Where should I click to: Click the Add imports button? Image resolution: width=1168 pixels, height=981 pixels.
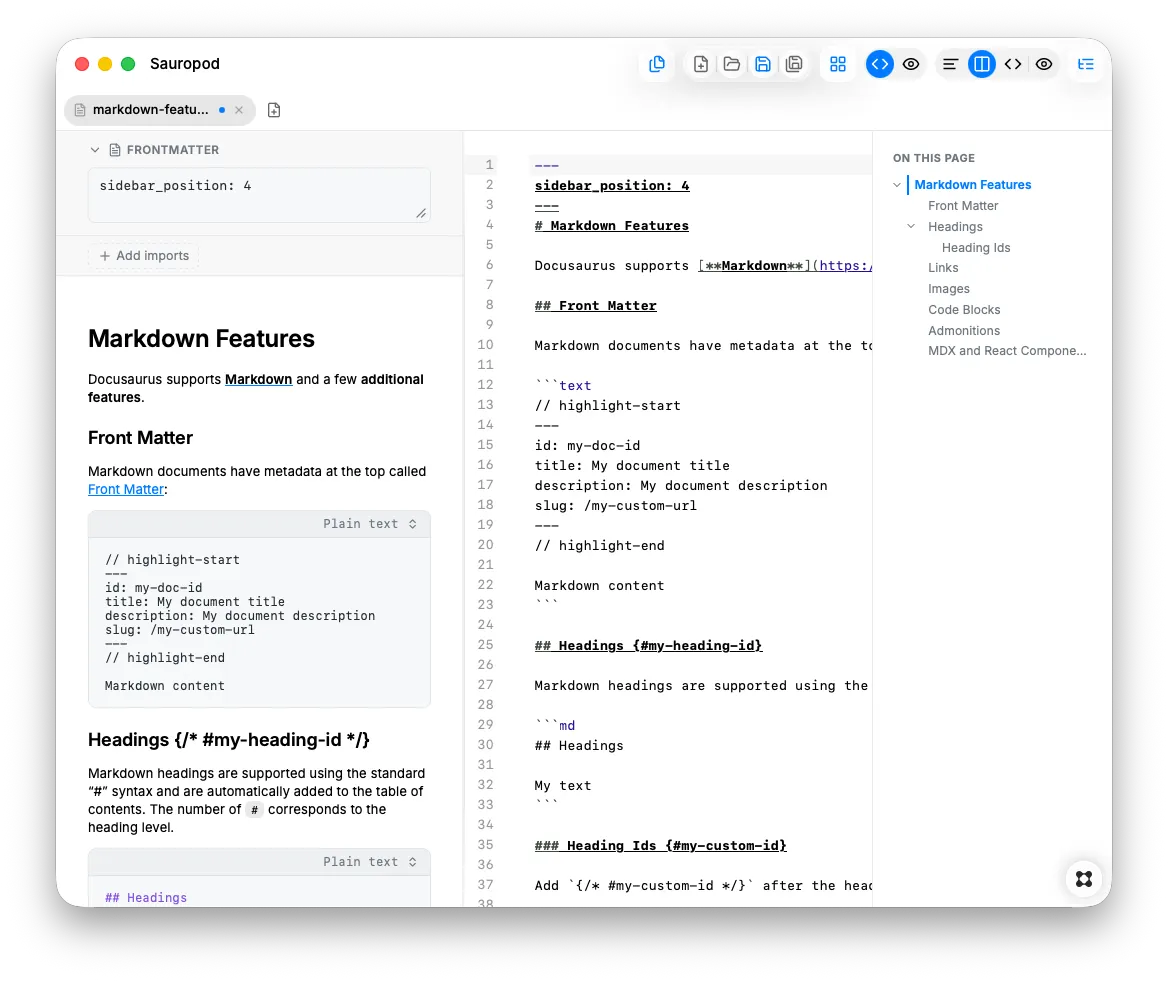pos(144,255)
